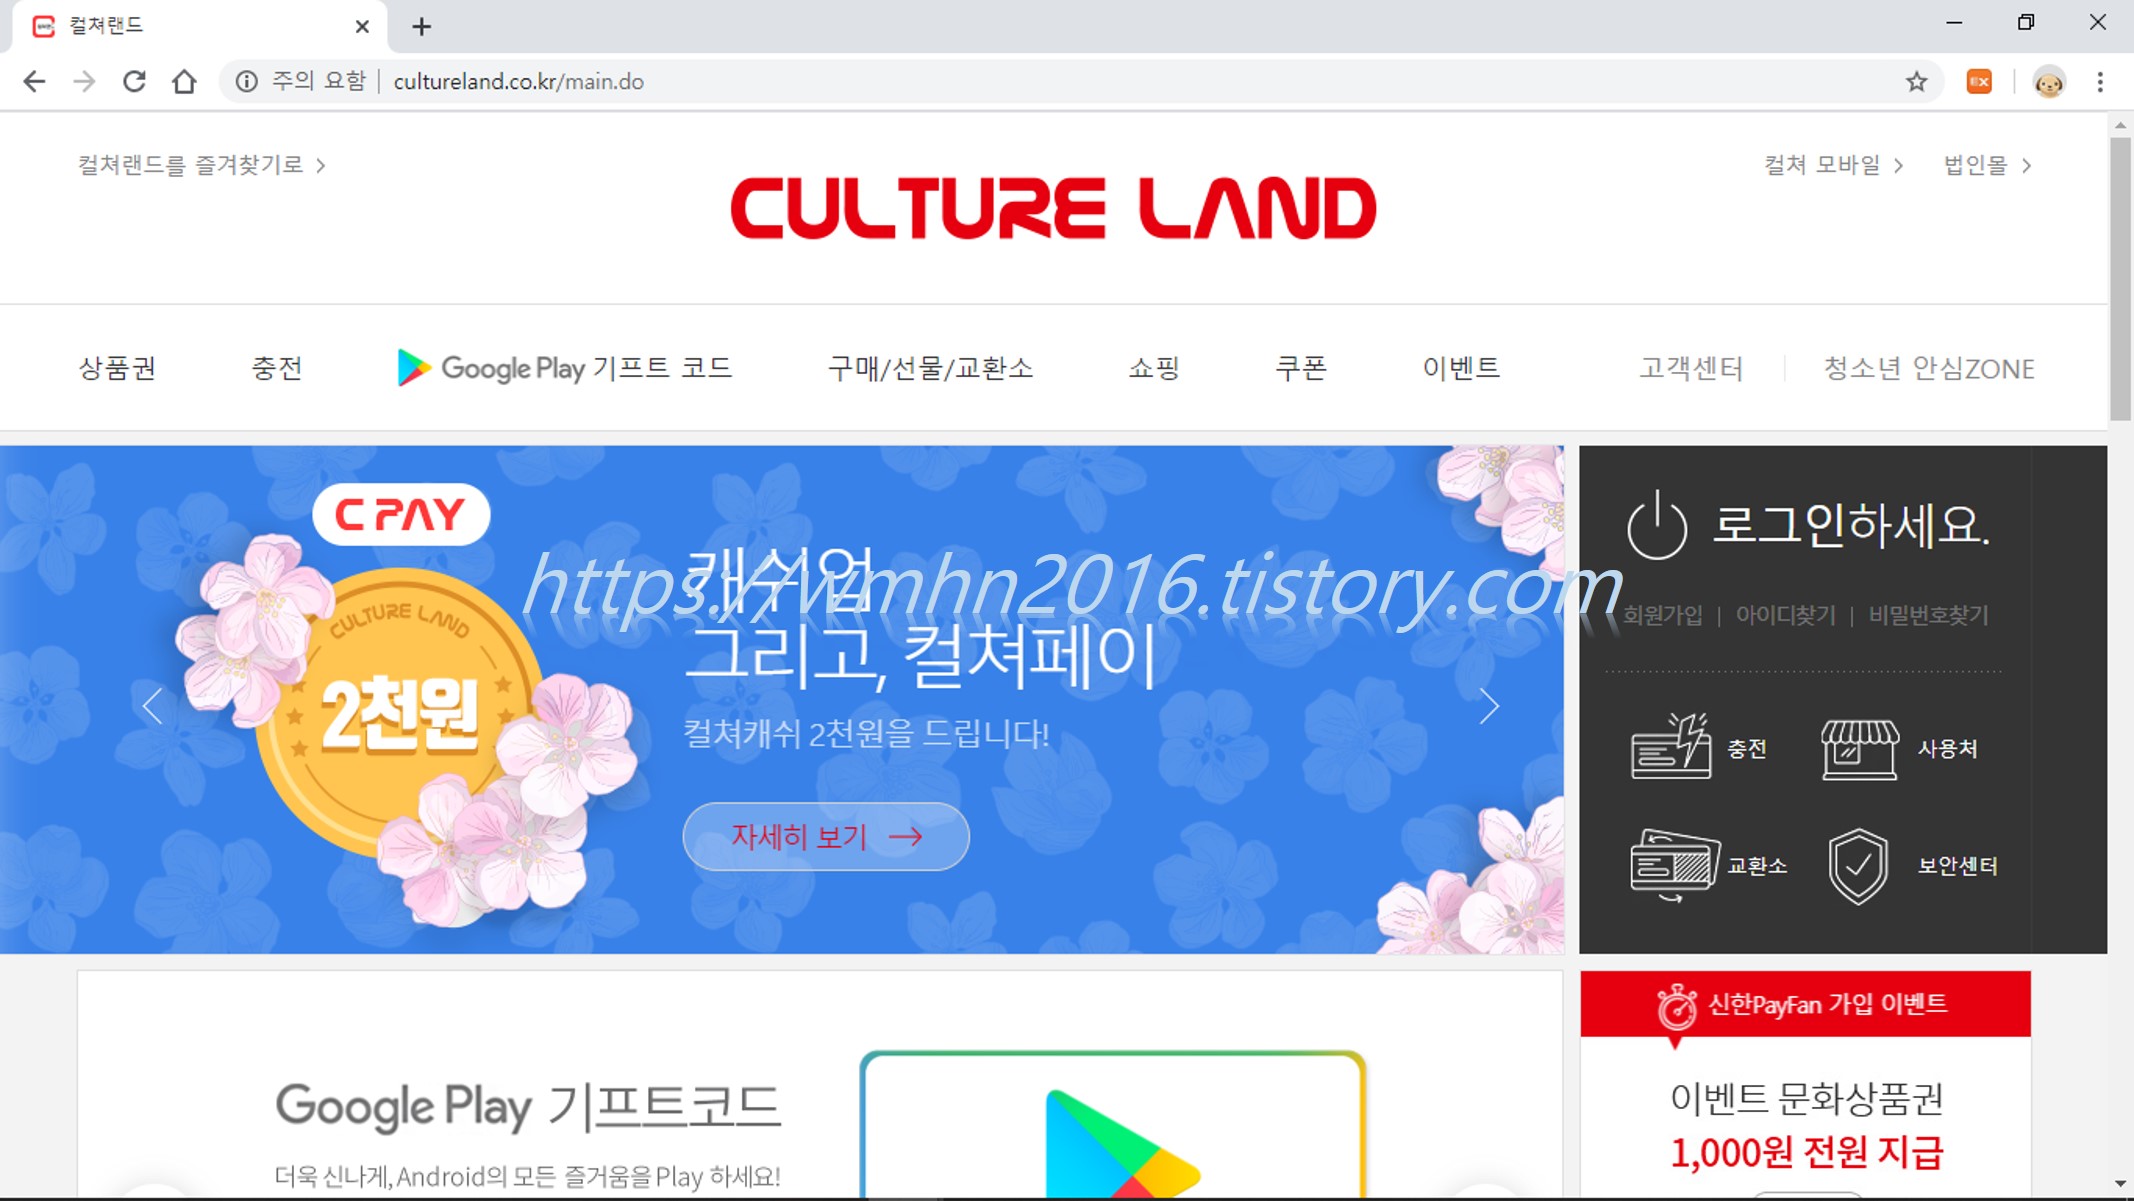Open 고객센터 link

click(1690, 368)
